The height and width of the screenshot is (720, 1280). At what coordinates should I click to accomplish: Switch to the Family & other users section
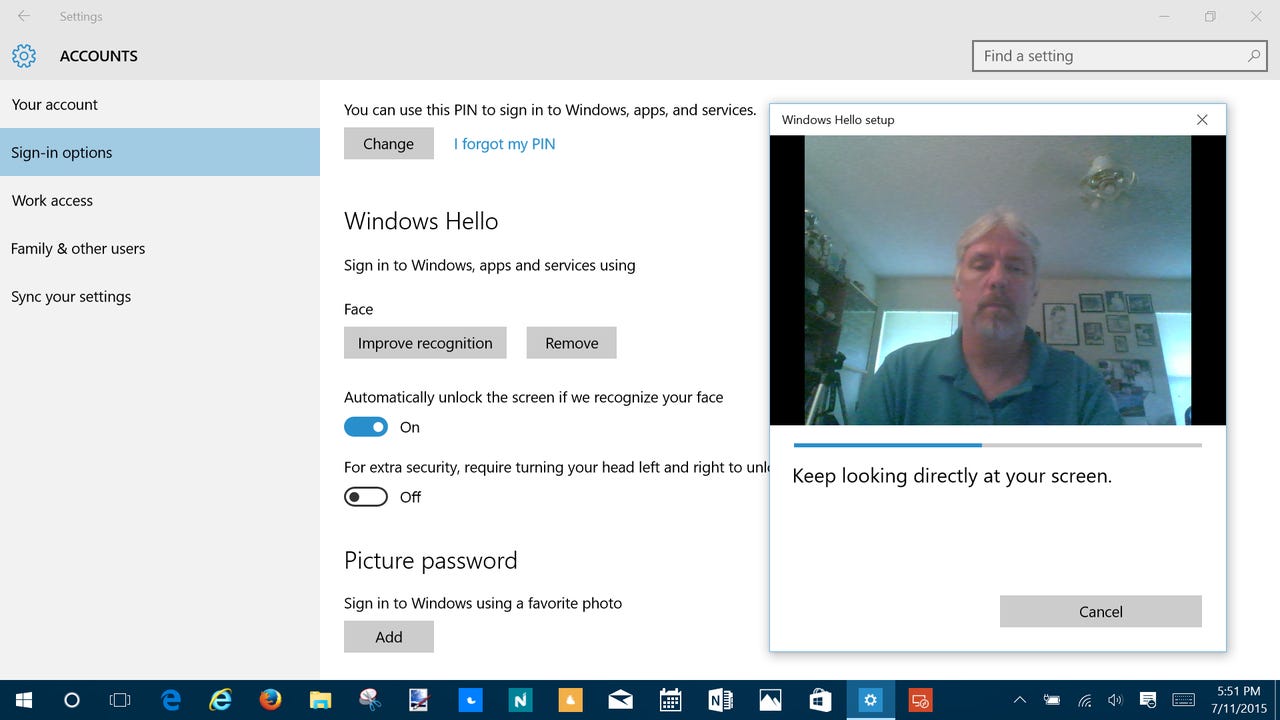tap(78, 248)
